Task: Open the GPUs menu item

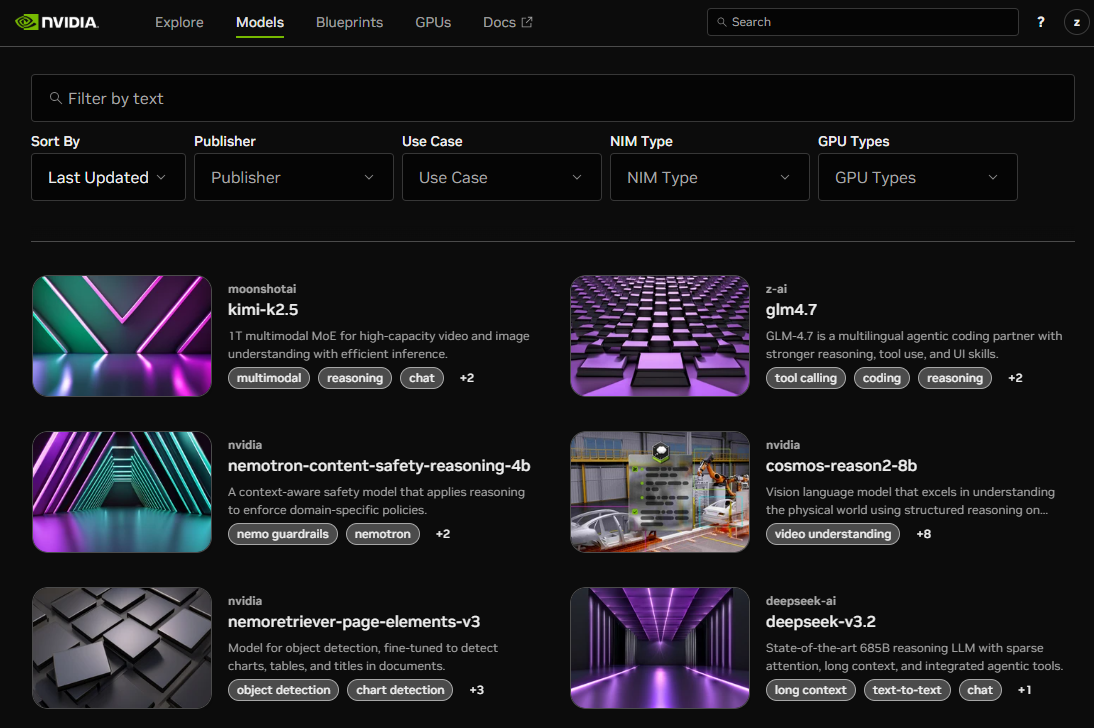Action: (x=433, y=22)
